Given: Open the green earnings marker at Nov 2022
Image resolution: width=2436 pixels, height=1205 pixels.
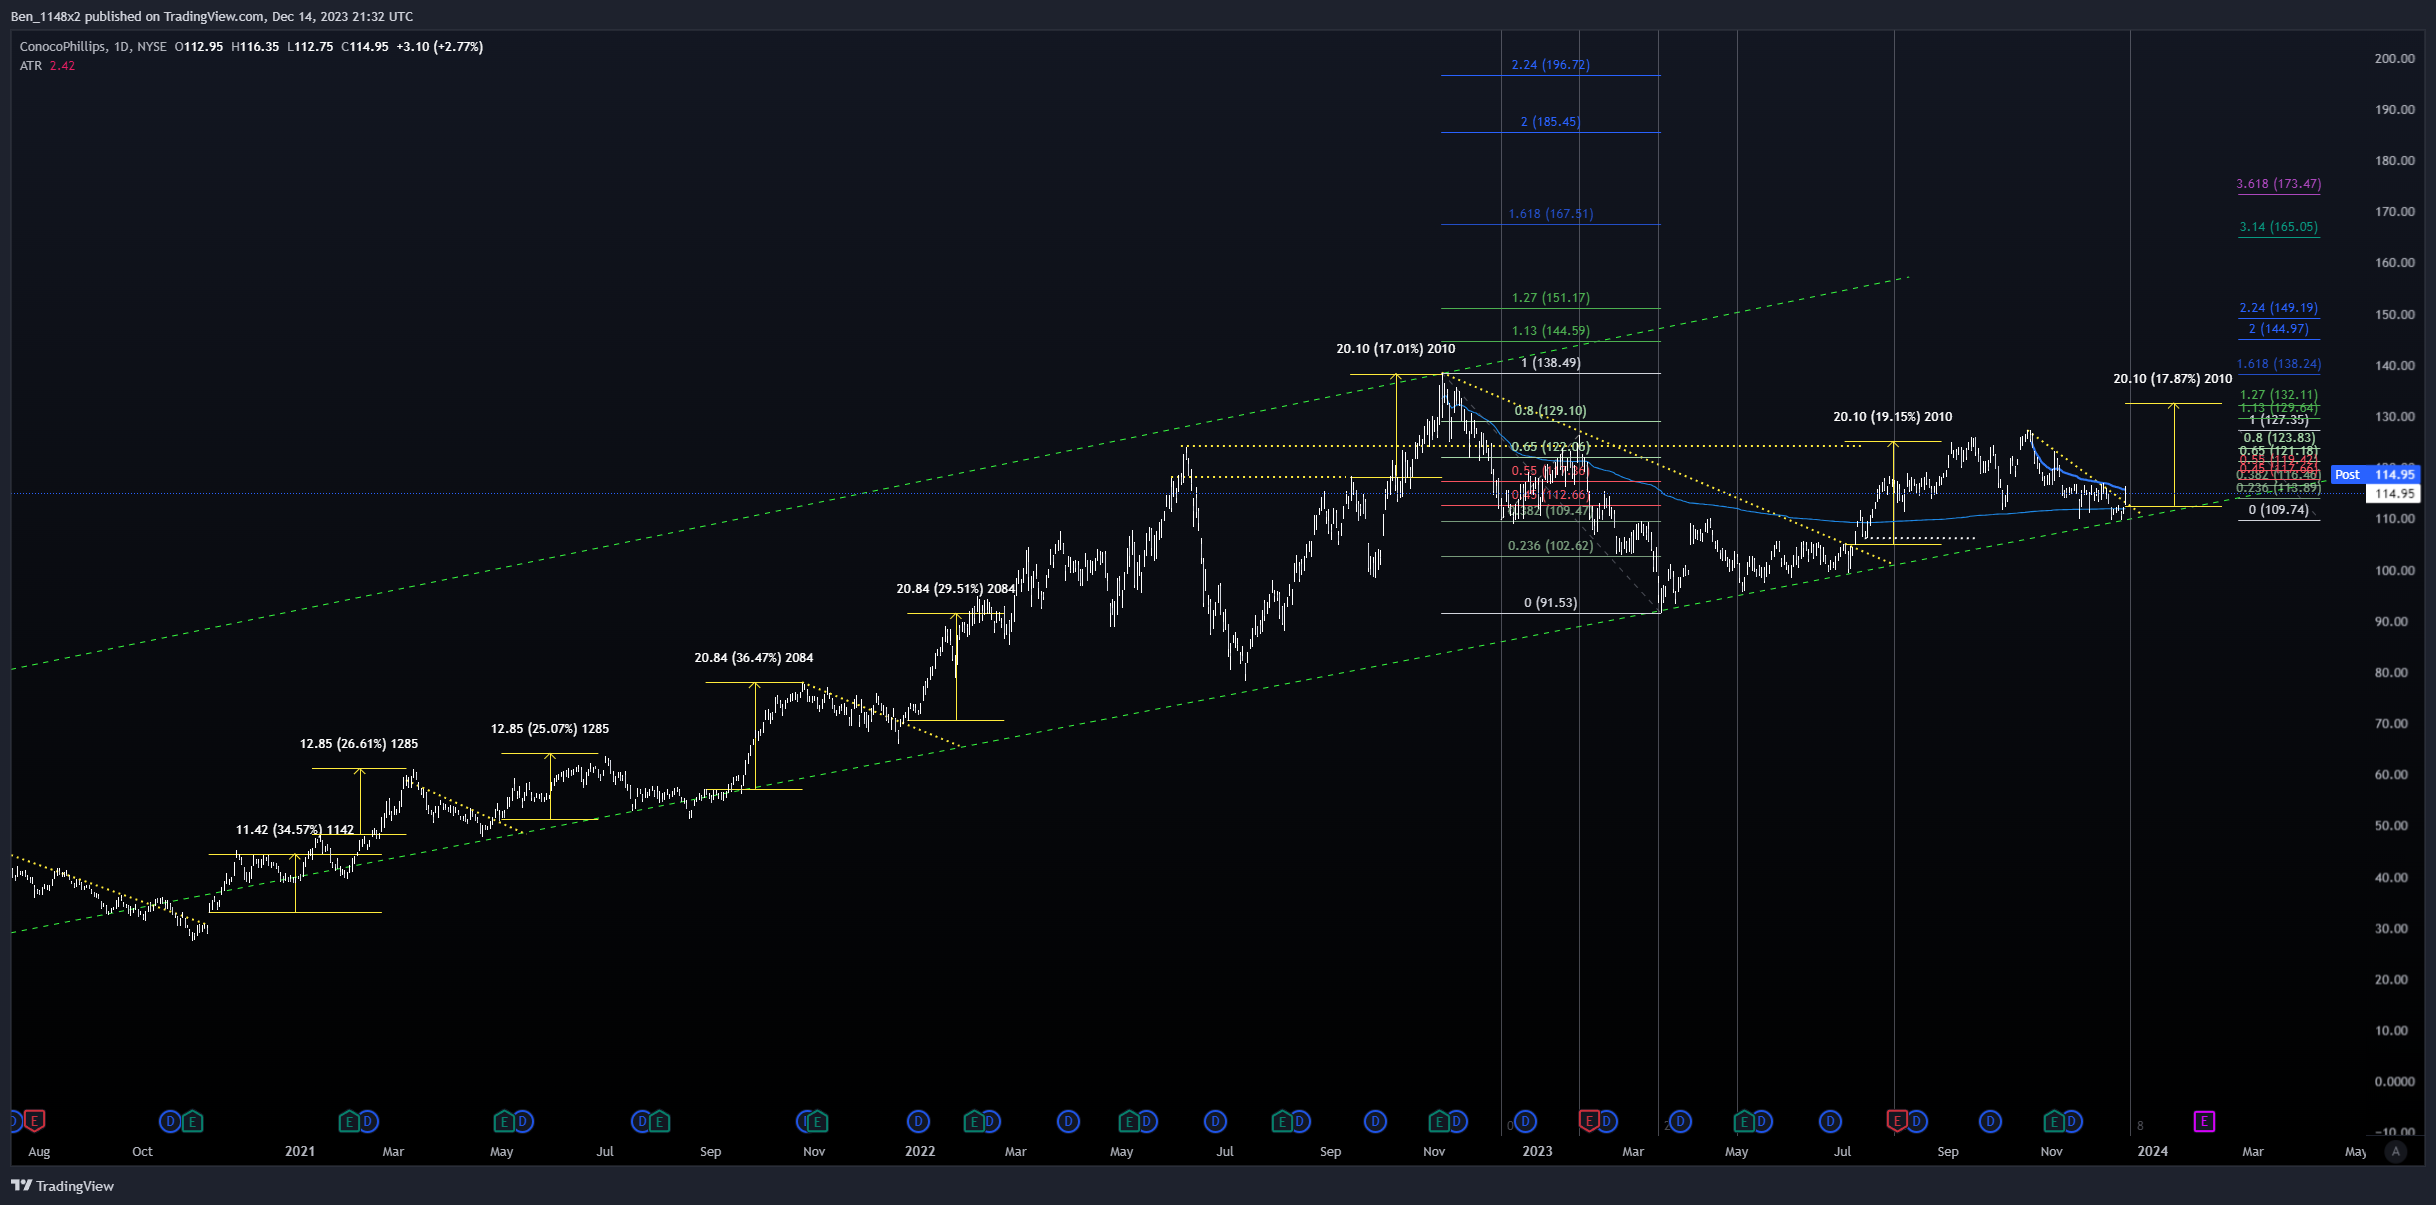Looking at the screenshot, I should coord(1438,1121).
